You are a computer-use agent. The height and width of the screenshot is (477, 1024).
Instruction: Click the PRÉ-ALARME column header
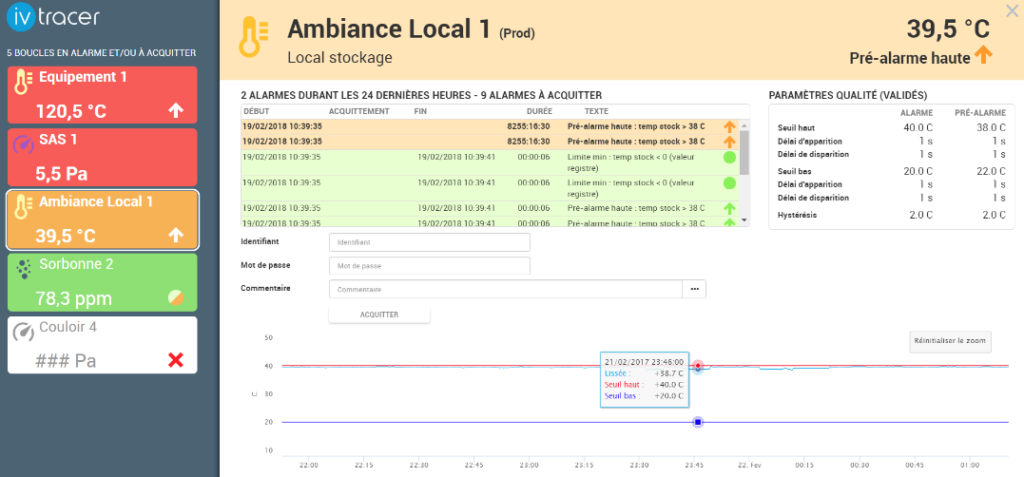pos(980,112)
